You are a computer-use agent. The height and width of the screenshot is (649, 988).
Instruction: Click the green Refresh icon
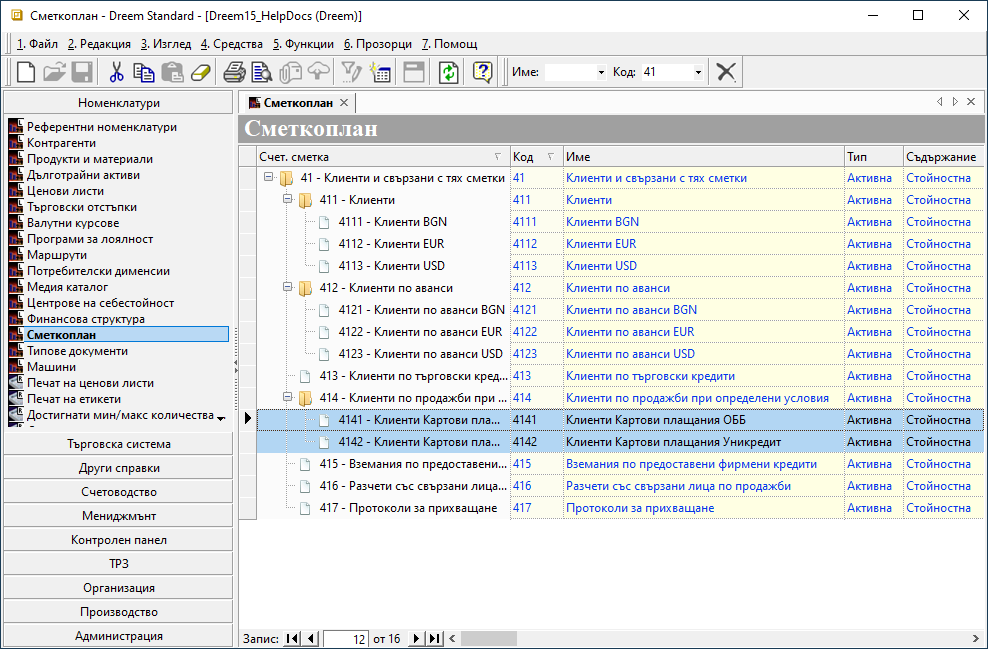449,72
